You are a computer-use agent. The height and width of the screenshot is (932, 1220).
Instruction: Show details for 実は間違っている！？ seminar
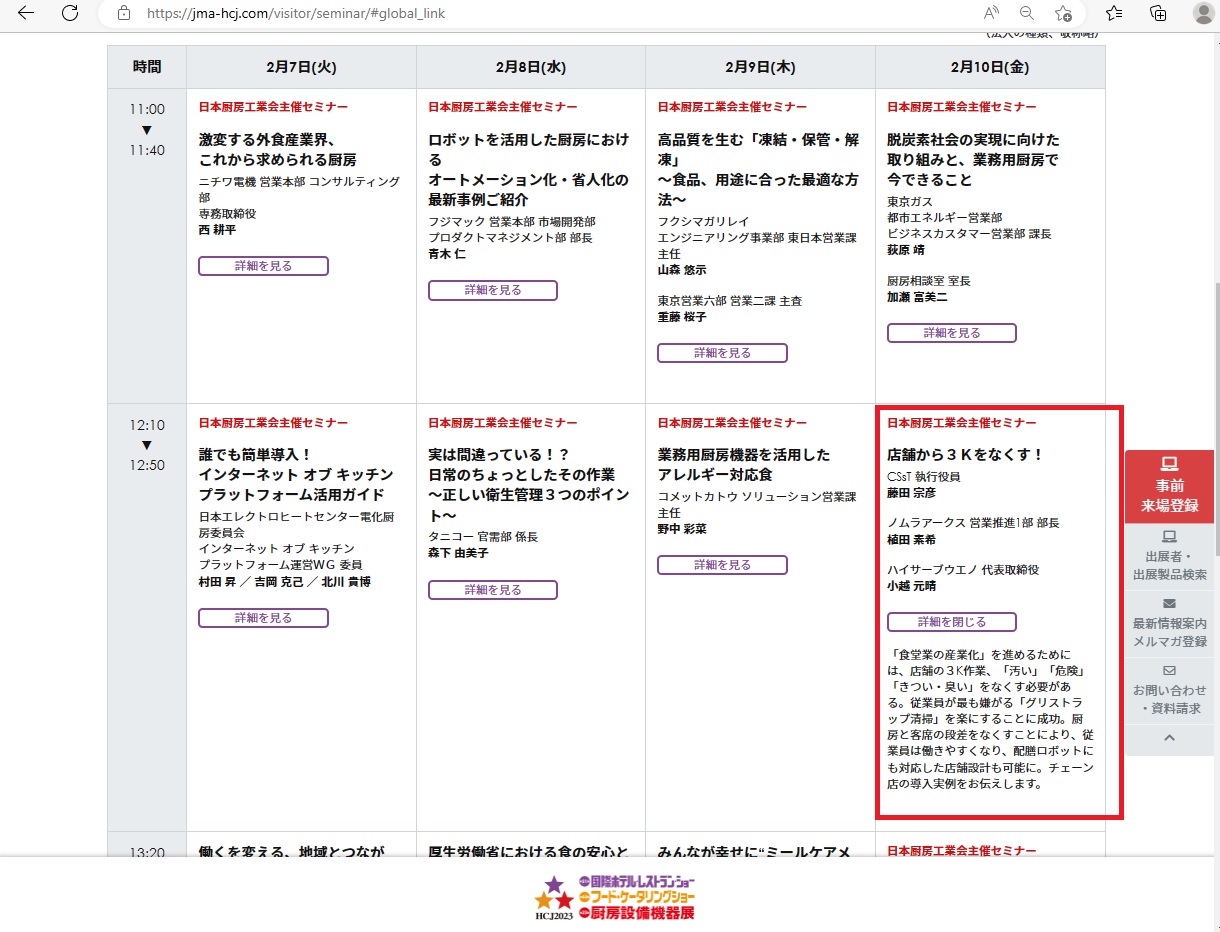493,590
